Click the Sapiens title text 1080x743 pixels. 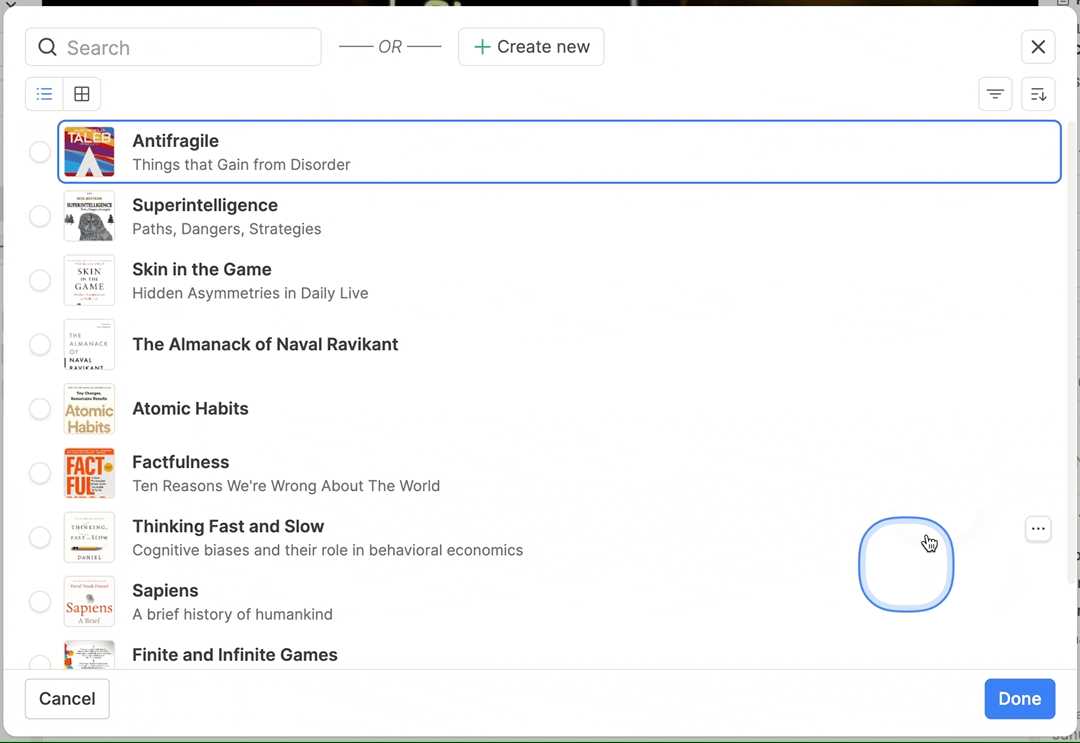165,591
